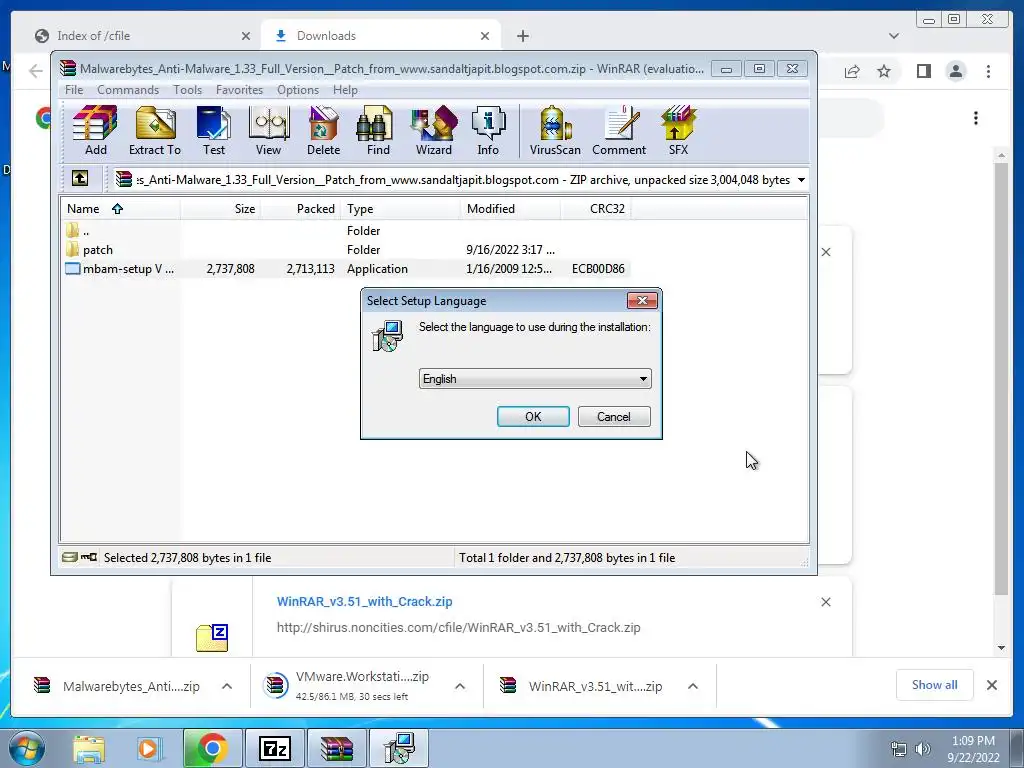The width and height of the screenshot is (1024, 768).
Task: Sort file list by the Type column
Action: (x=400, y=209)
